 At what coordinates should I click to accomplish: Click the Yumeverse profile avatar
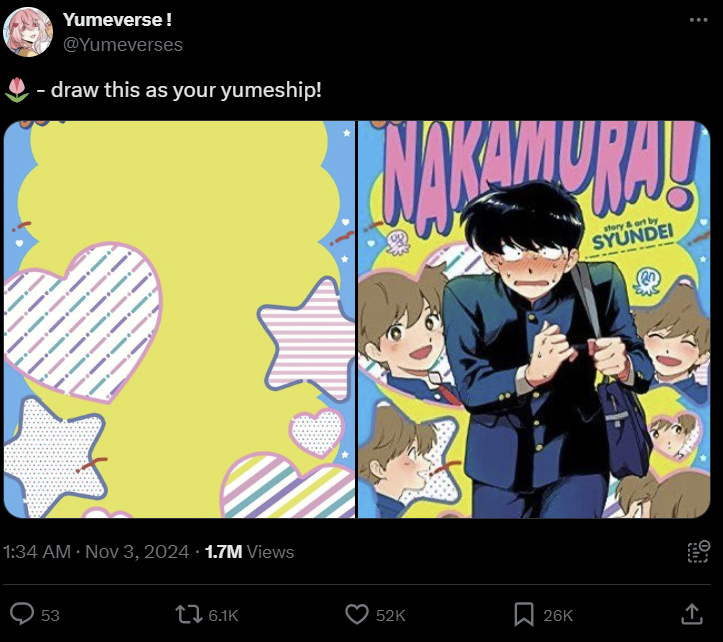coord(27,32)
